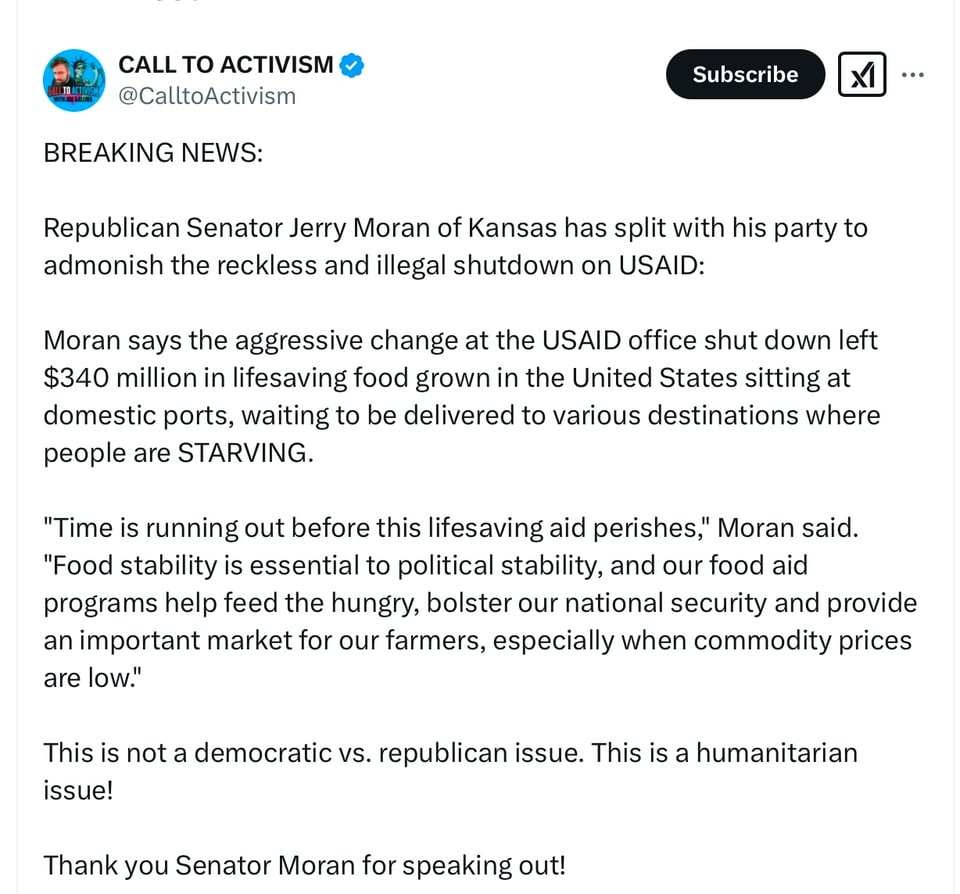Open the @CalltoActivism handle link

click(207, 96)
